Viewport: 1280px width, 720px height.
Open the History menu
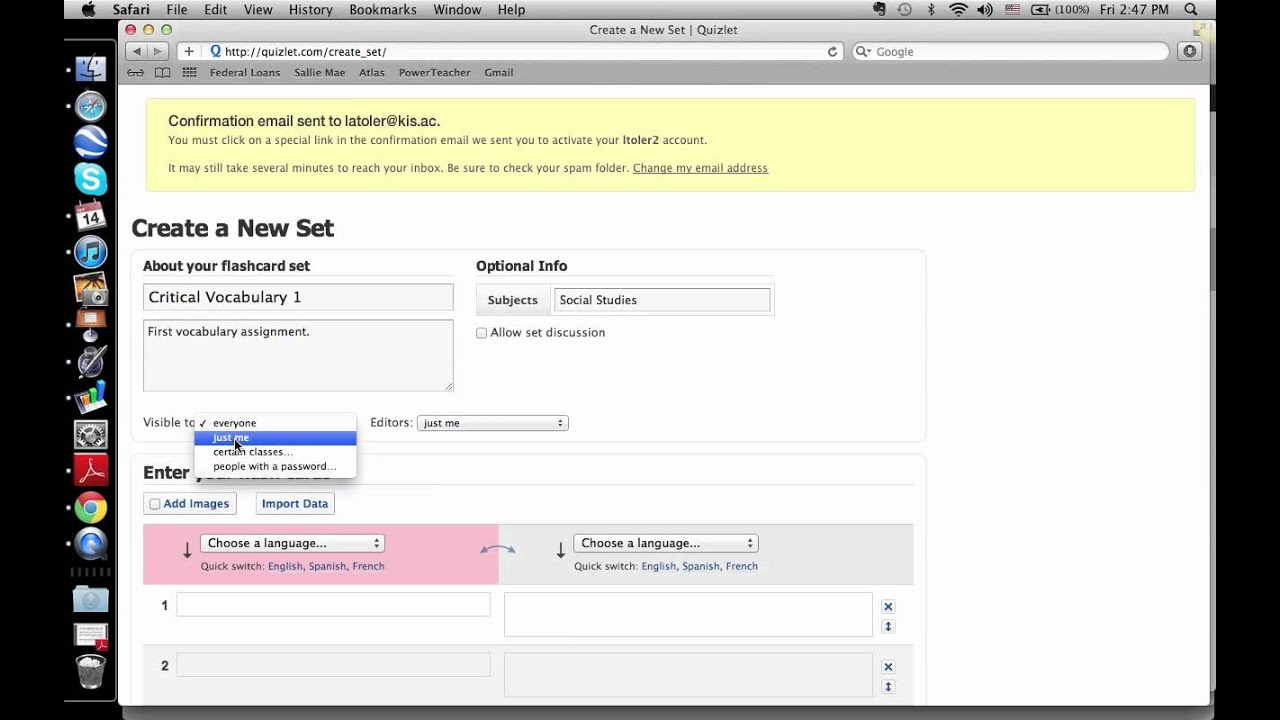[310, 9]
